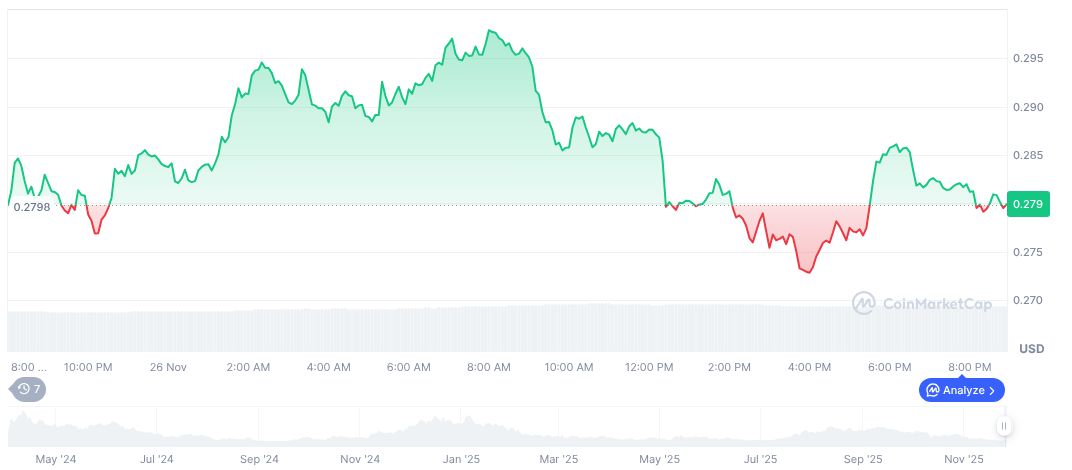The height and width of the screenshot is (470, 1072).
Task: Click the 0.270 price axis label
Action: 1027,300
